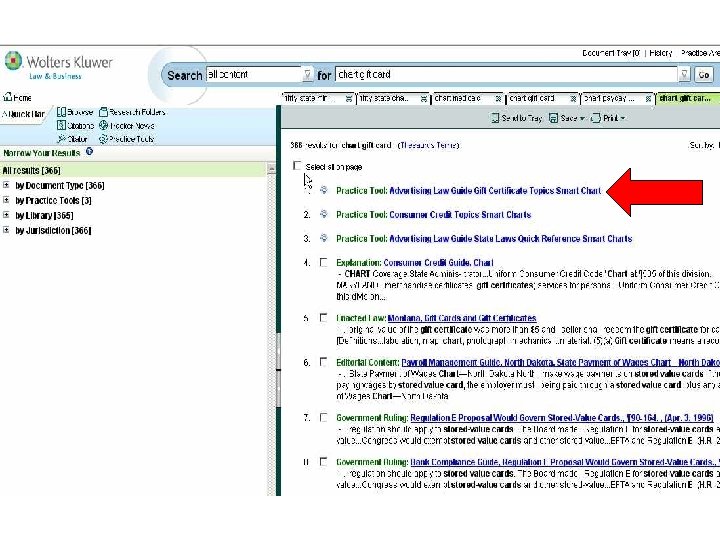Click the Print printer icon
Image resolution: width=720 pixels, height=540 pixels.
pos(596,118)
